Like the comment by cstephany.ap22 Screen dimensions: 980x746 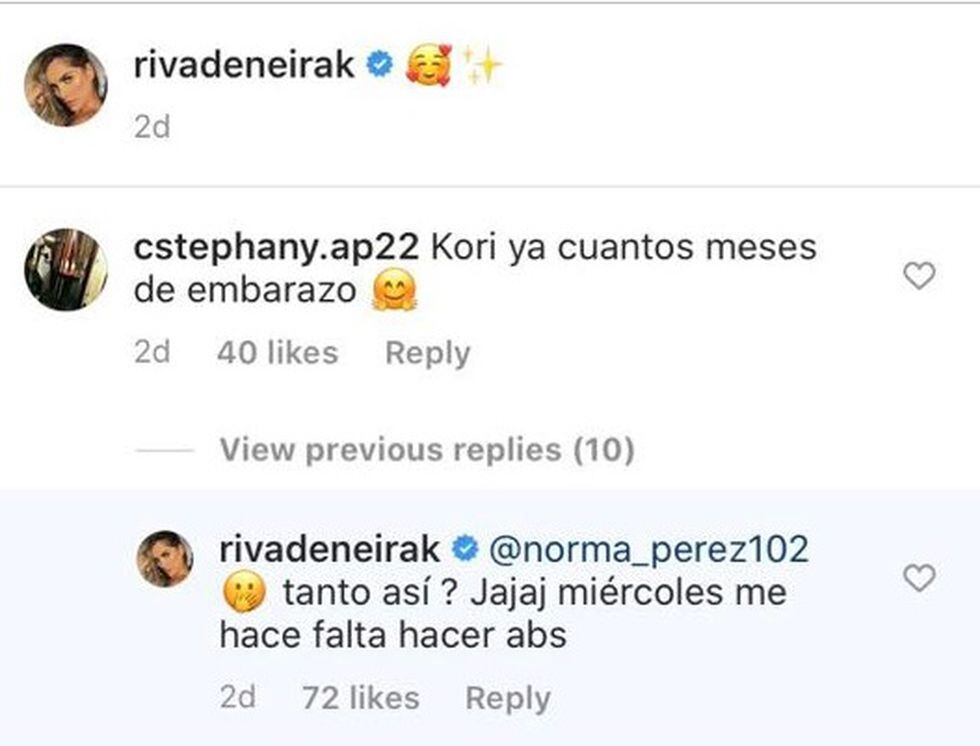click(918, 275)
